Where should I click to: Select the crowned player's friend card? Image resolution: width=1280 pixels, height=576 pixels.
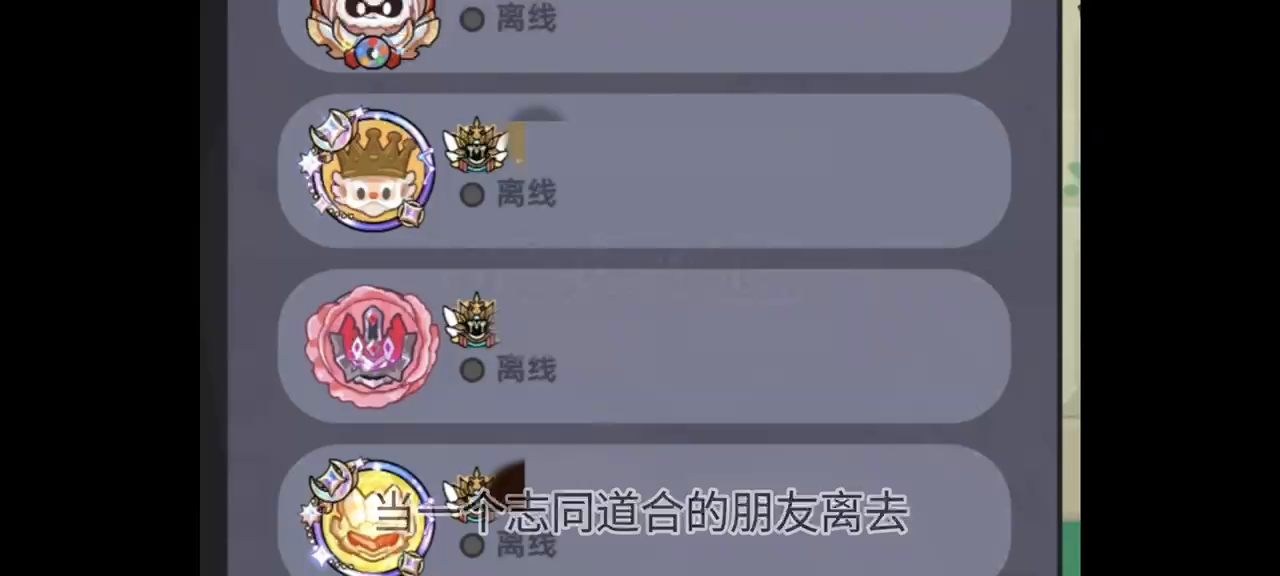pyautogui.click(x=644, y=171)
